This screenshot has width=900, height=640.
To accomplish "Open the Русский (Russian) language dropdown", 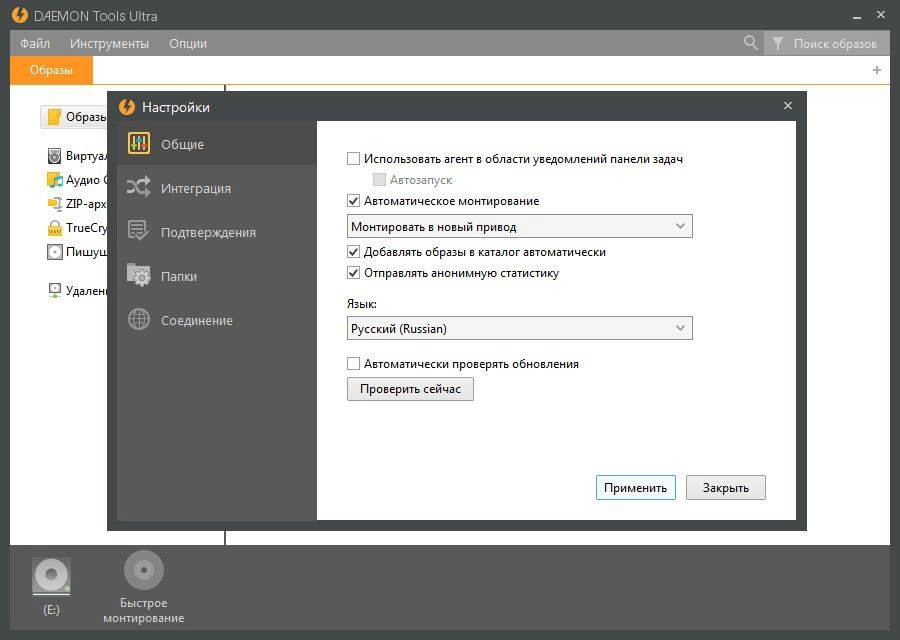I will click(x=519, y=328).
